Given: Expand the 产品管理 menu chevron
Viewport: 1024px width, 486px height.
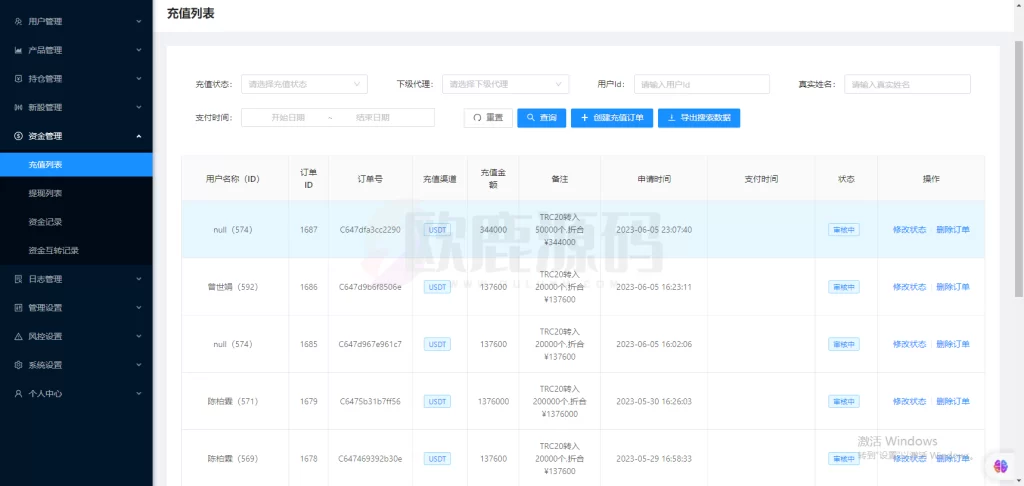Looking at the screenshot, I should pos(138,50).
